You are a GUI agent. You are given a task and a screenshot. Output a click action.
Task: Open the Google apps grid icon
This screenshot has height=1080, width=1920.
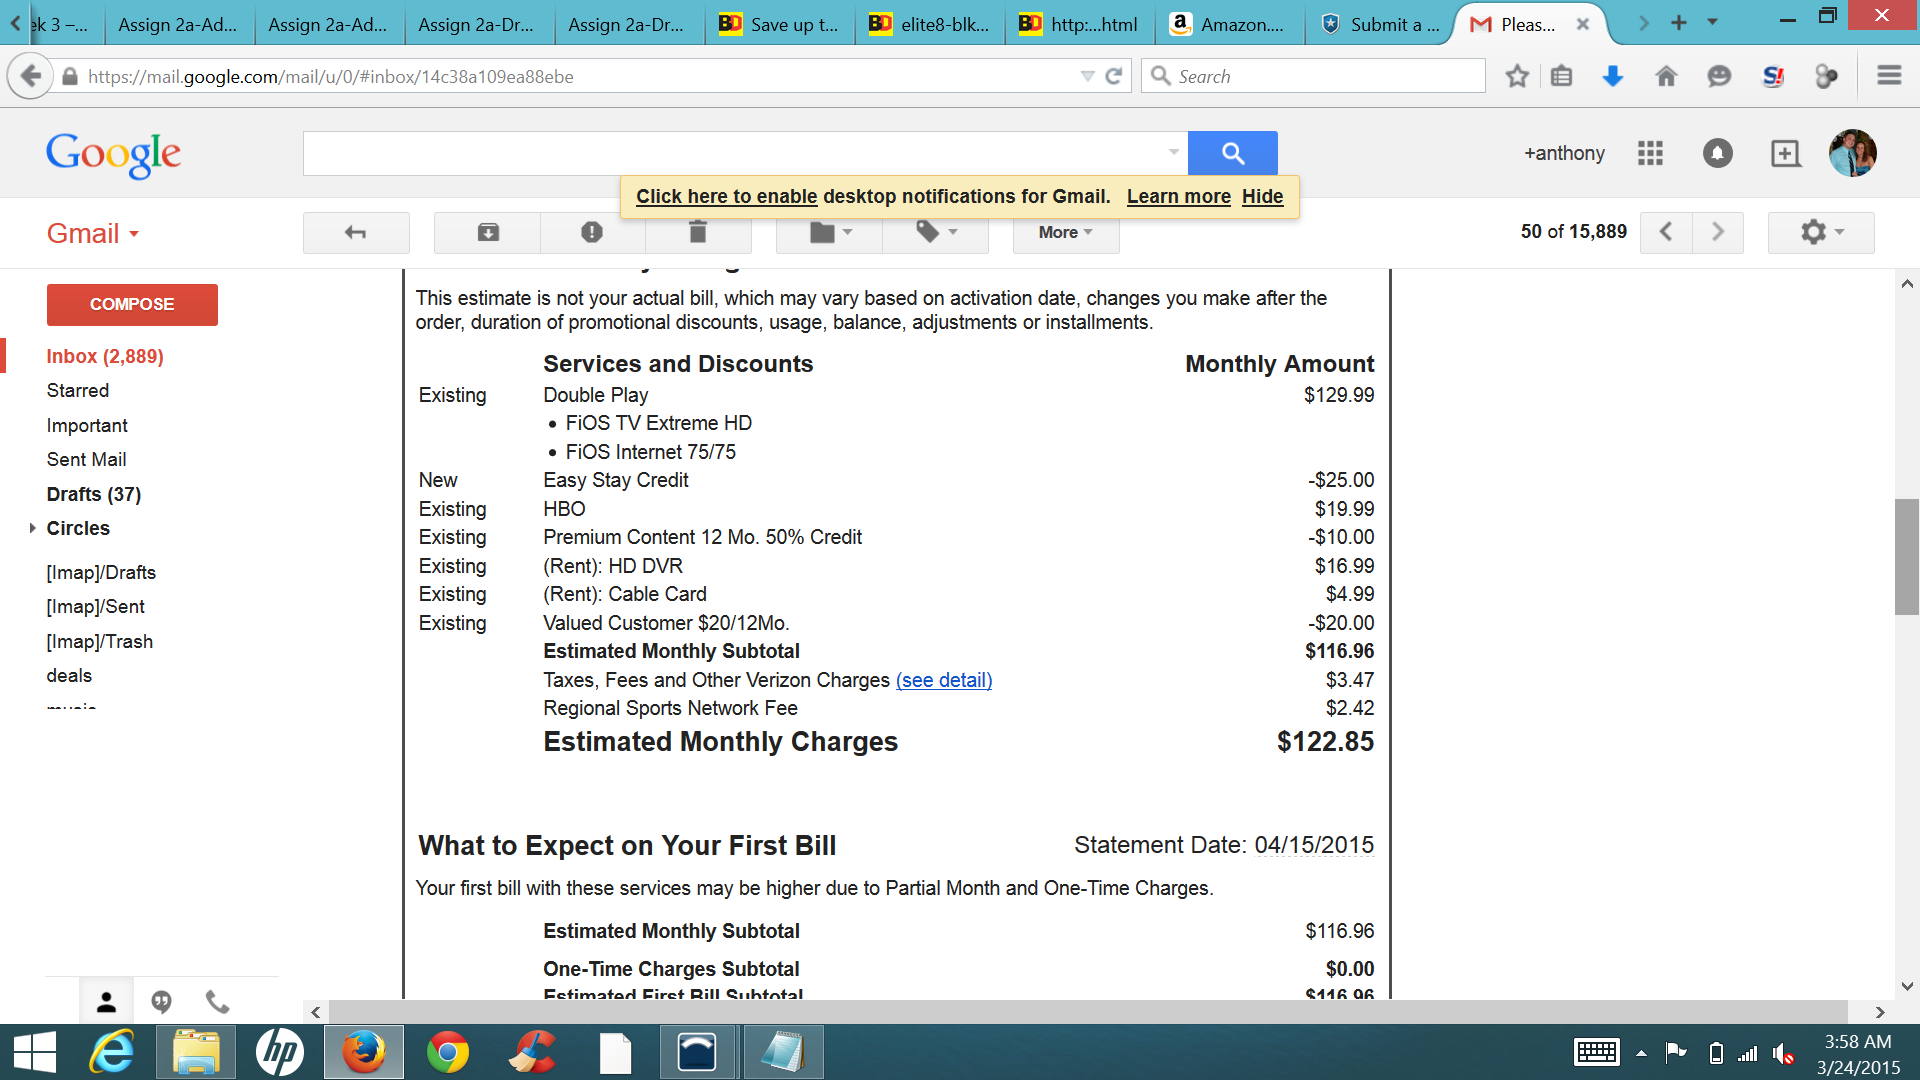click(x=1650, y=153)
